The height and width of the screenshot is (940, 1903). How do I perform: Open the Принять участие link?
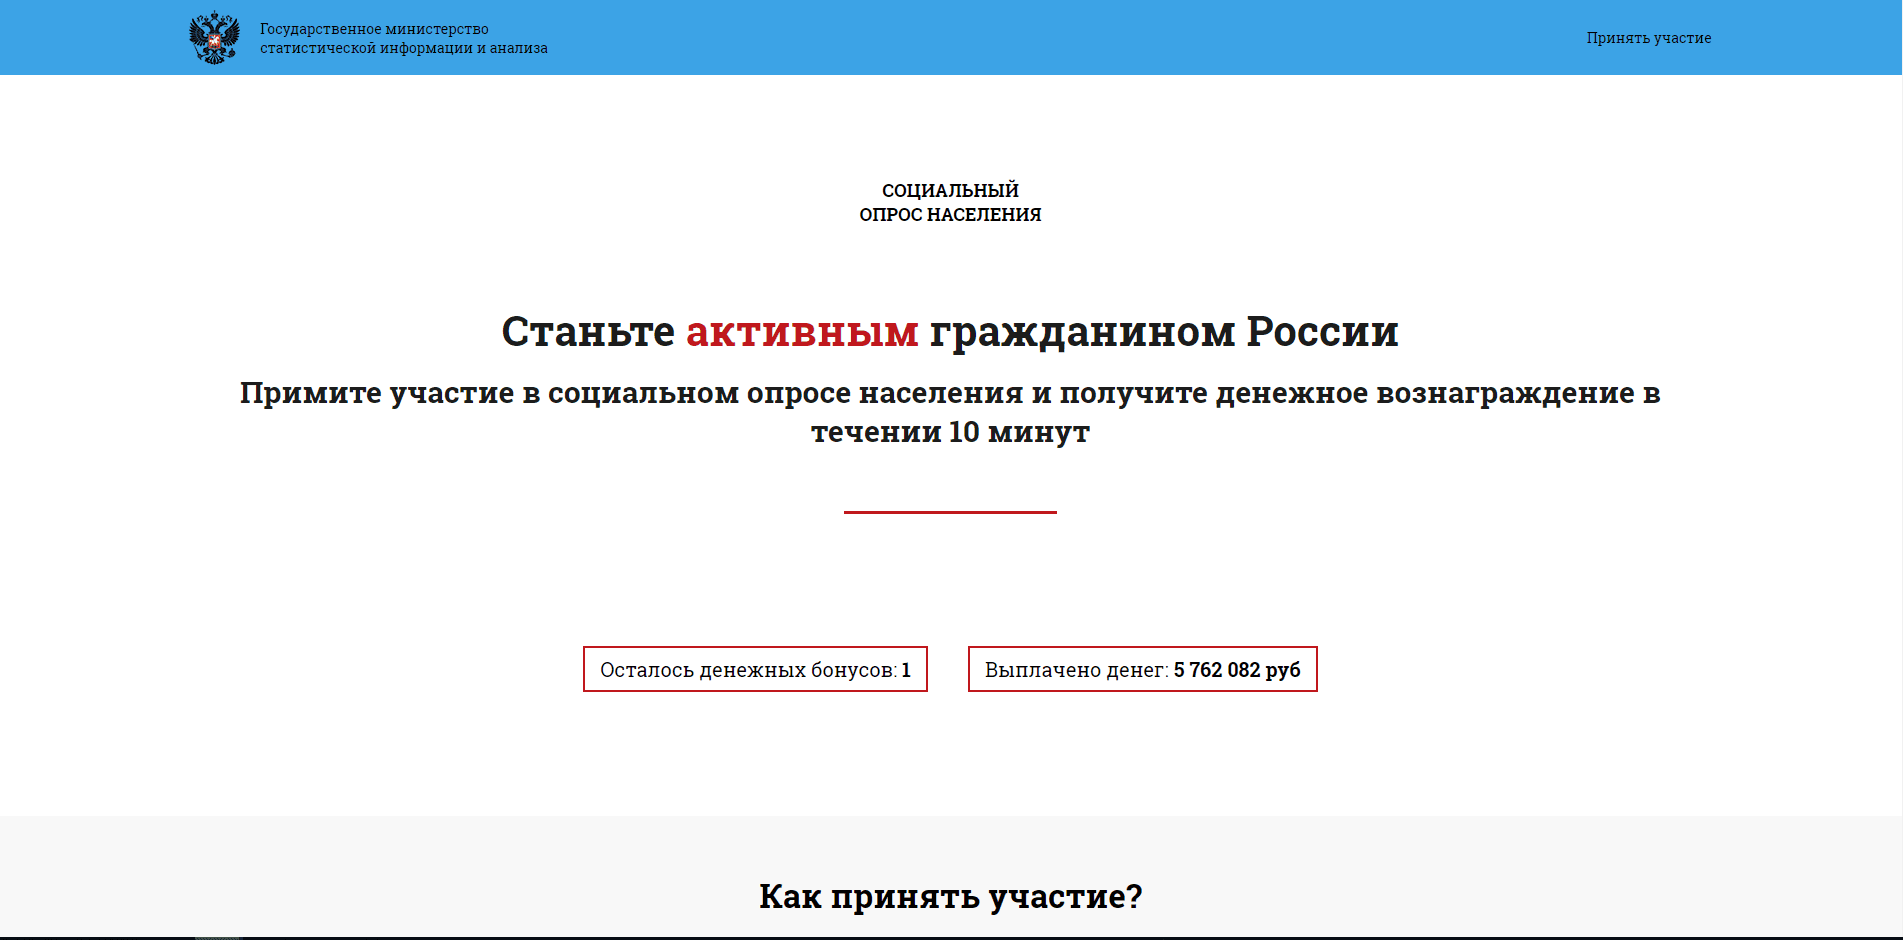[x=1649, y=37]
